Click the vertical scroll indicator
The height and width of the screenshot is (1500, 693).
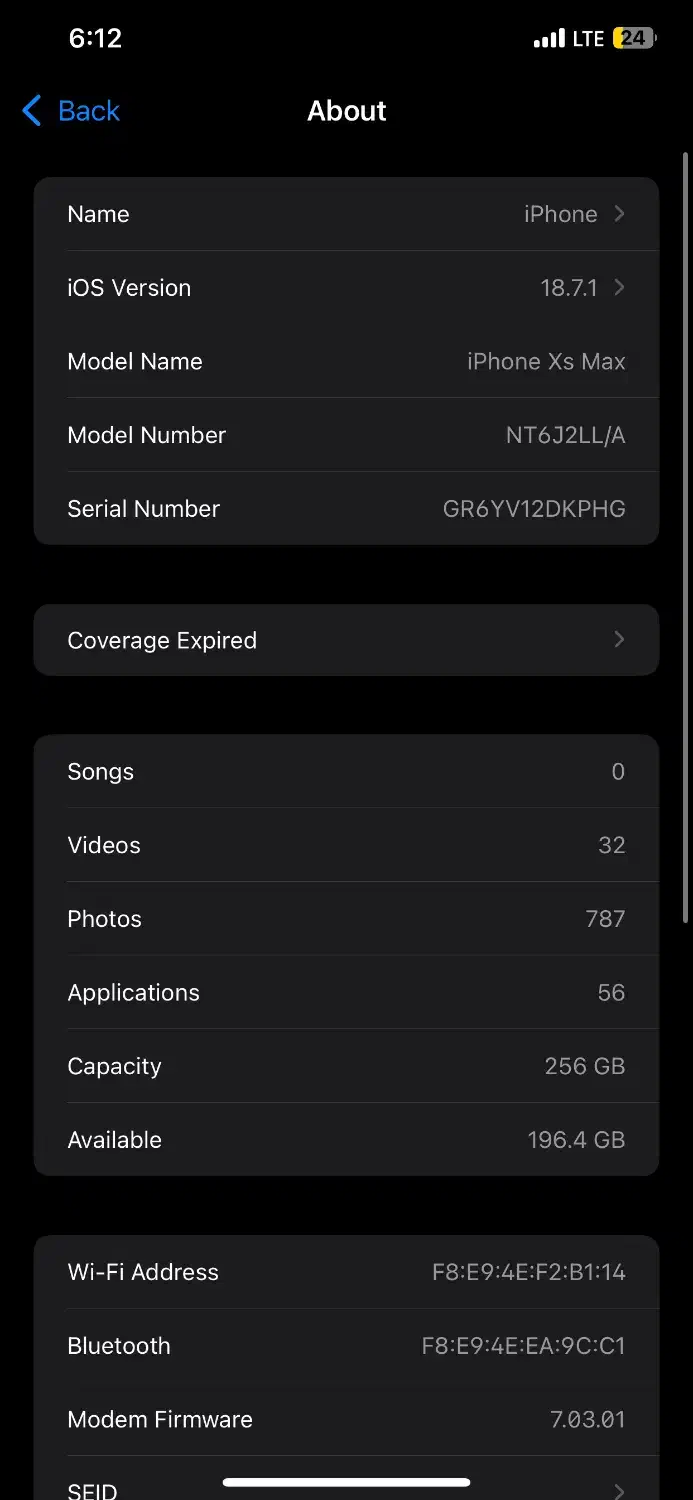coord(685,540)
